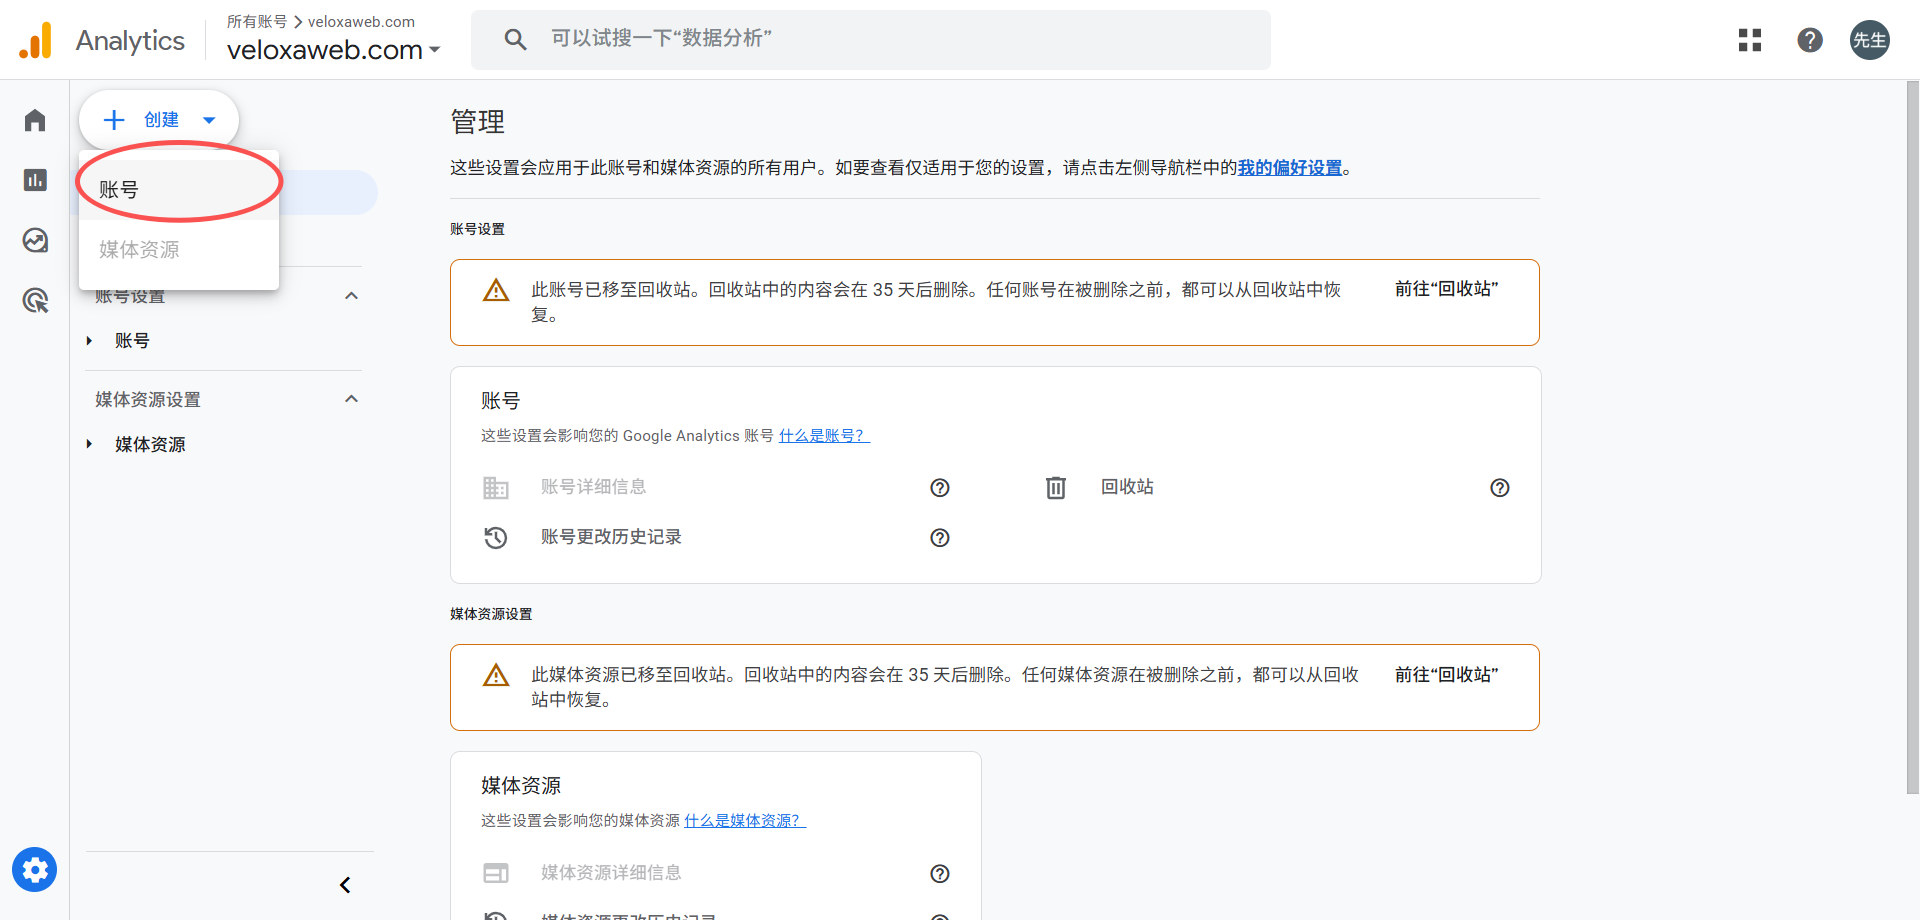Collapse the 账号设置 section
This screenshot has width=1920, height=920.
351,295
